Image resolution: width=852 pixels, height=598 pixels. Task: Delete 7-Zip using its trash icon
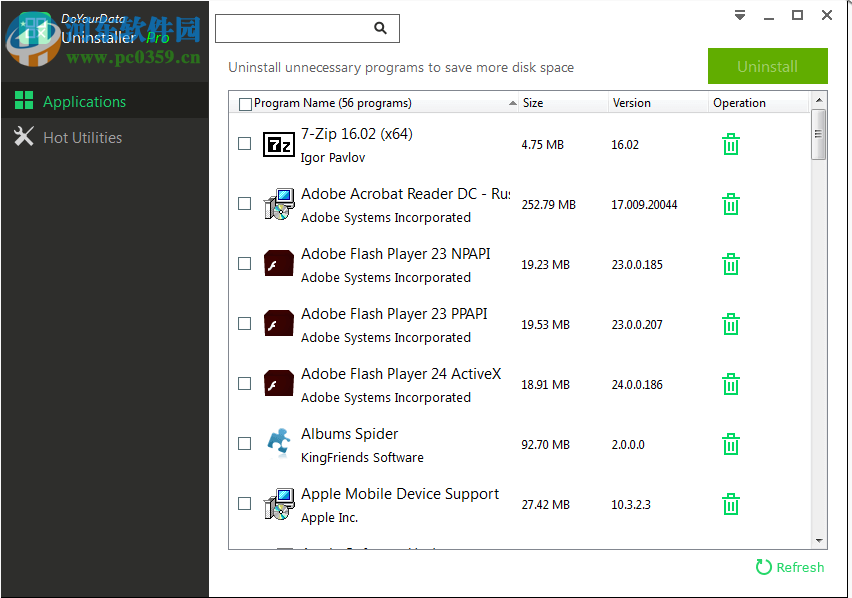pos(730,144)
